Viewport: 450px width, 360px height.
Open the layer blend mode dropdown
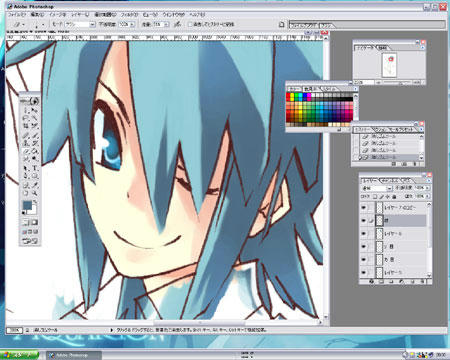coord(389,188)
